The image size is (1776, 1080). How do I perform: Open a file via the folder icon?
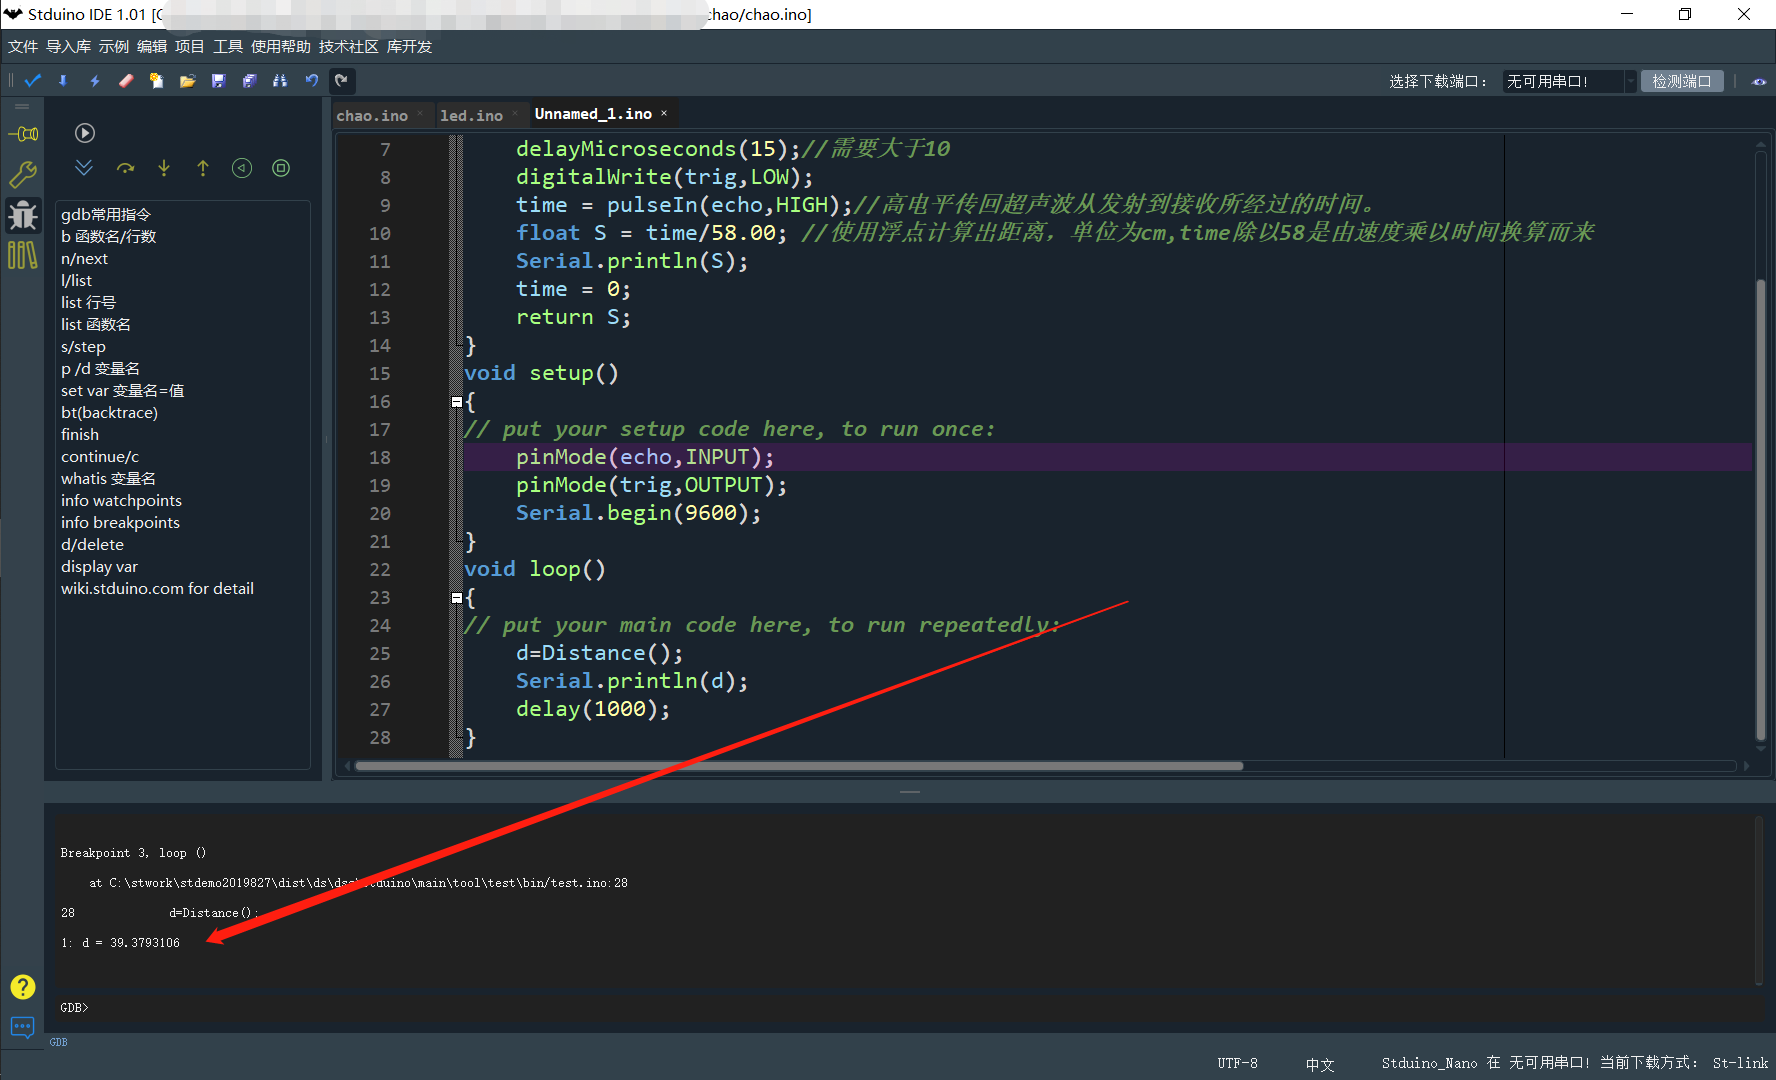(x=187, y=81)
